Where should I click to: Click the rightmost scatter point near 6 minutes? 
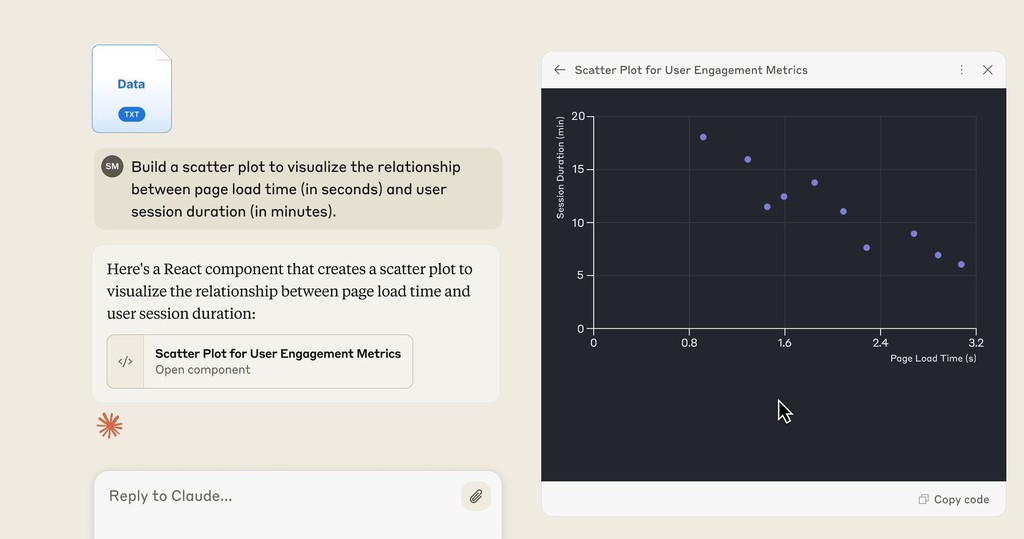pos(961,265)
